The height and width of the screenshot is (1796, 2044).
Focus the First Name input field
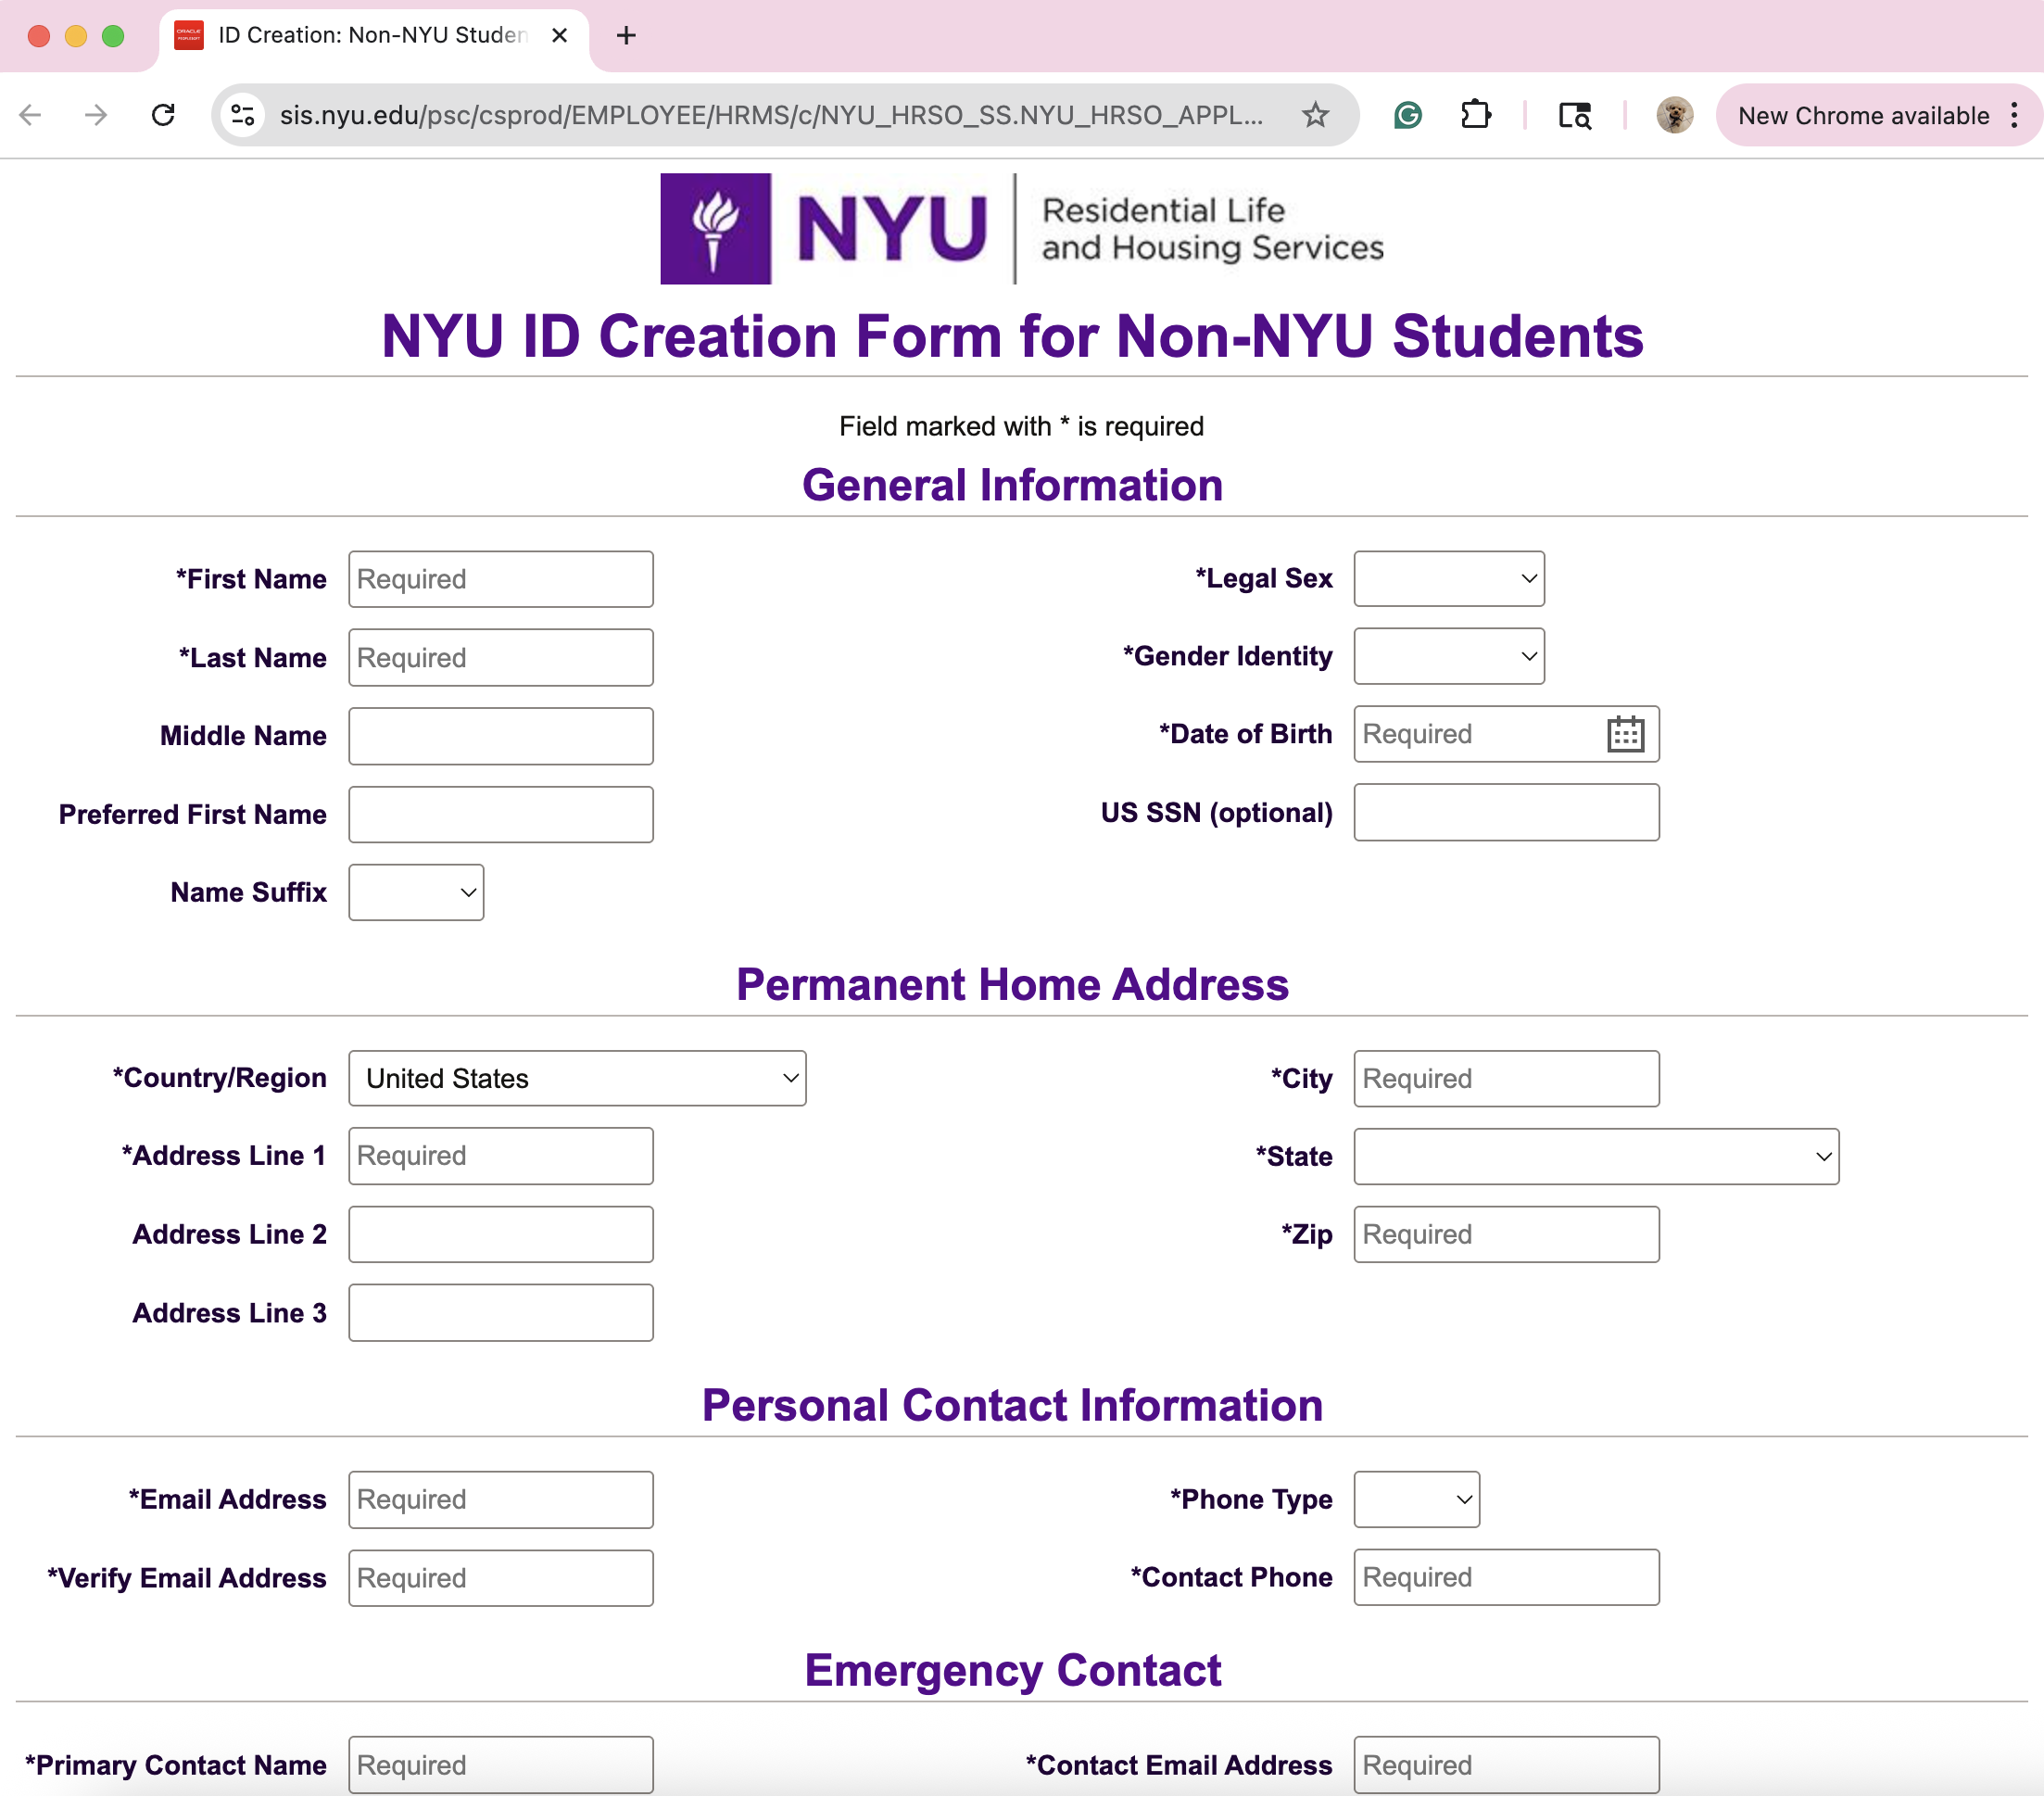click(500, 579)
